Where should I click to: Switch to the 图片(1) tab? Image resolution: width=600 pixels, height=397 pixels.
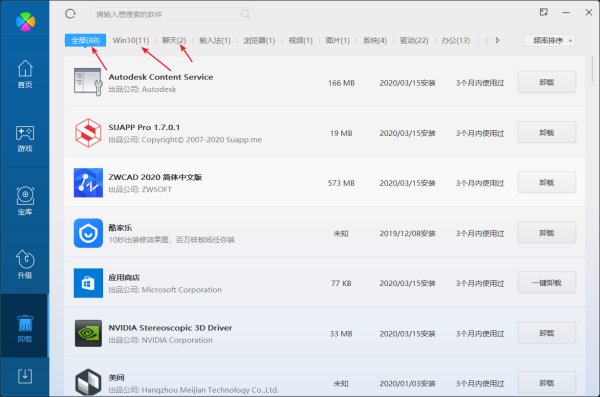coord(338,40)
